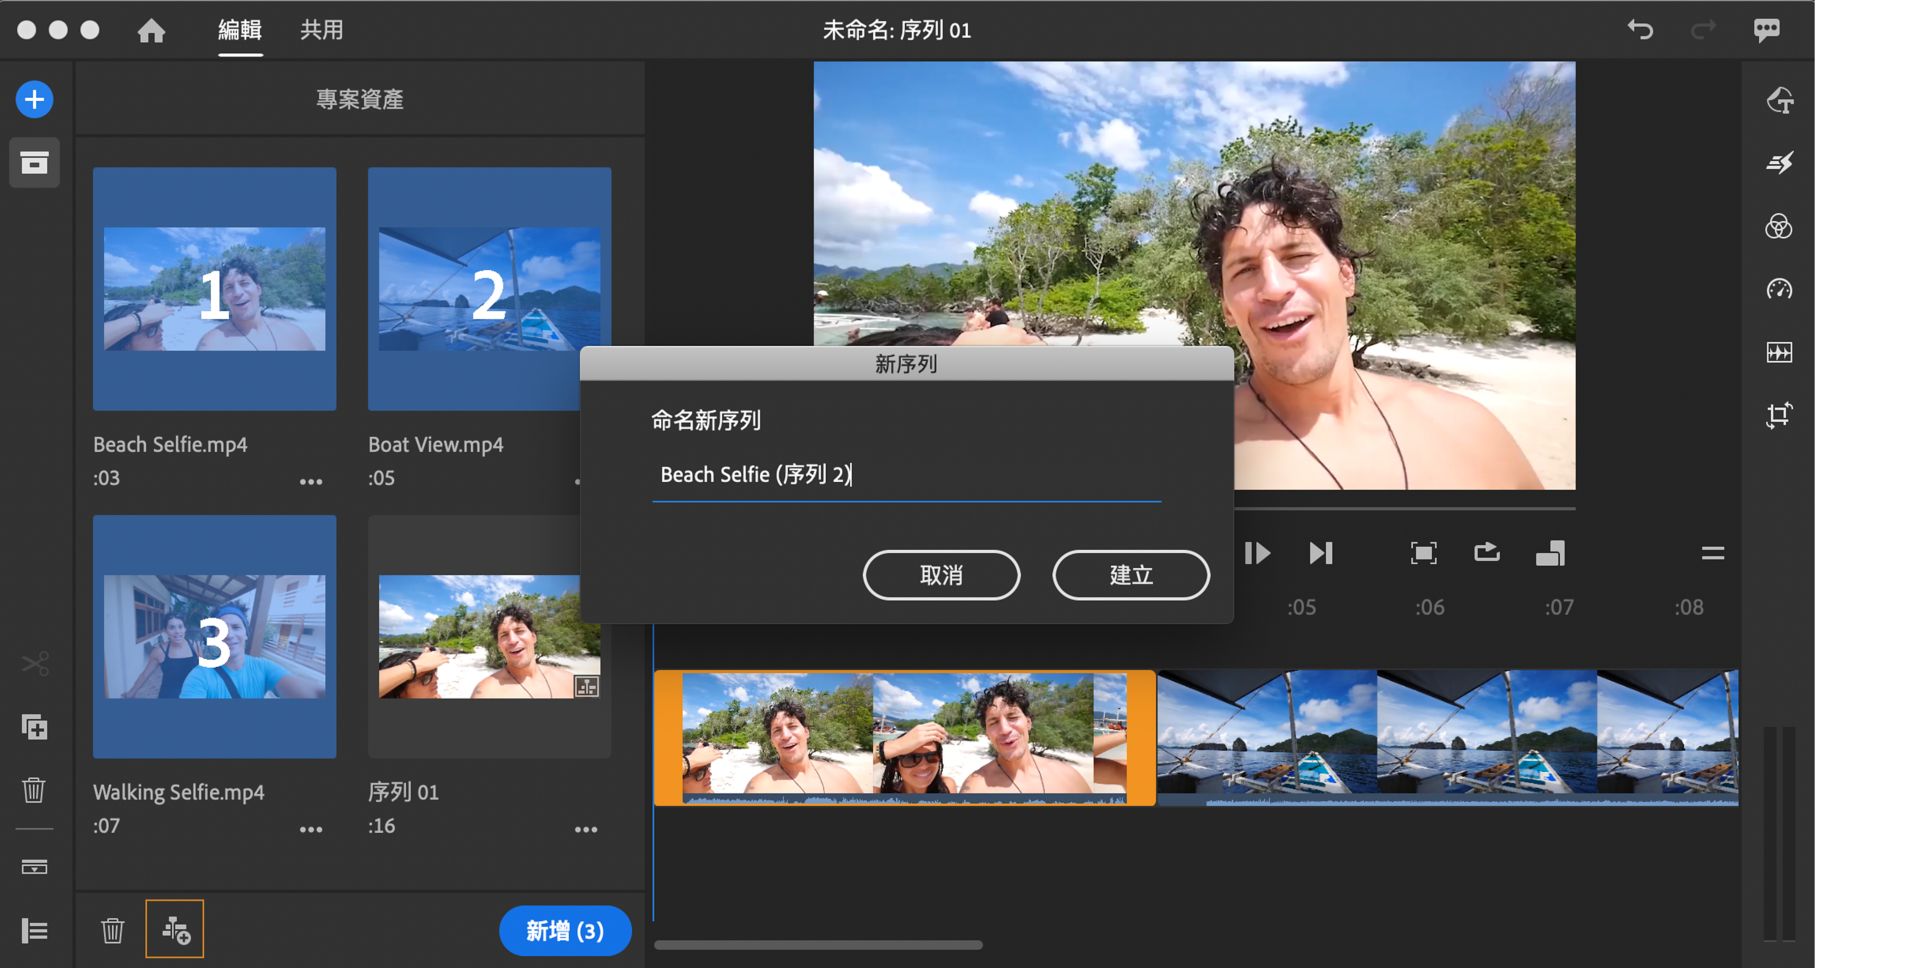Open the color adjustment panel icon
Viewport: 1920px width, 968px height.
tap(1778, 227)
